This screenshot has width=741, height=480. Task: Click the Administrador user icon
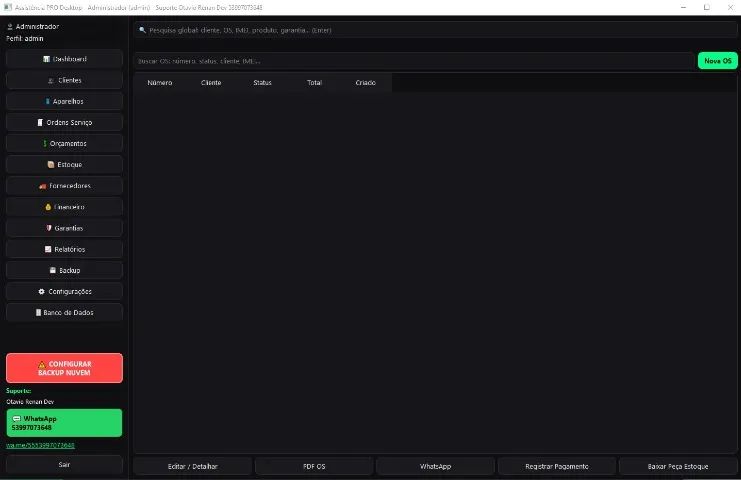coord(10,26)
